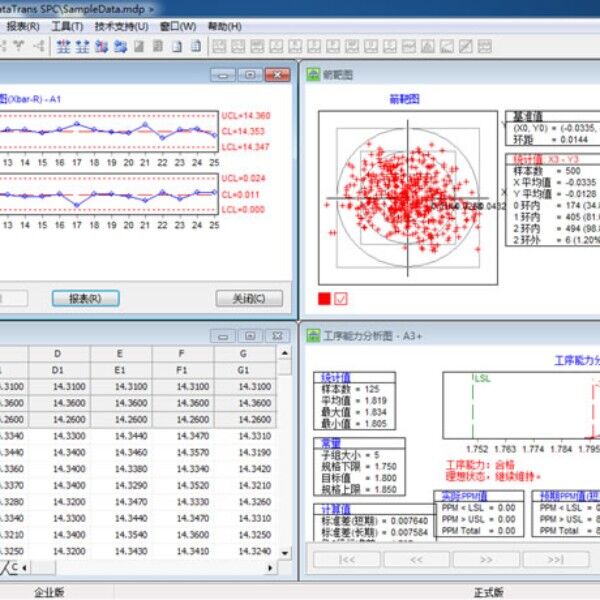Click the solid red color swatch
This screenshot has width=600, height=600.
tap(325, 298)
